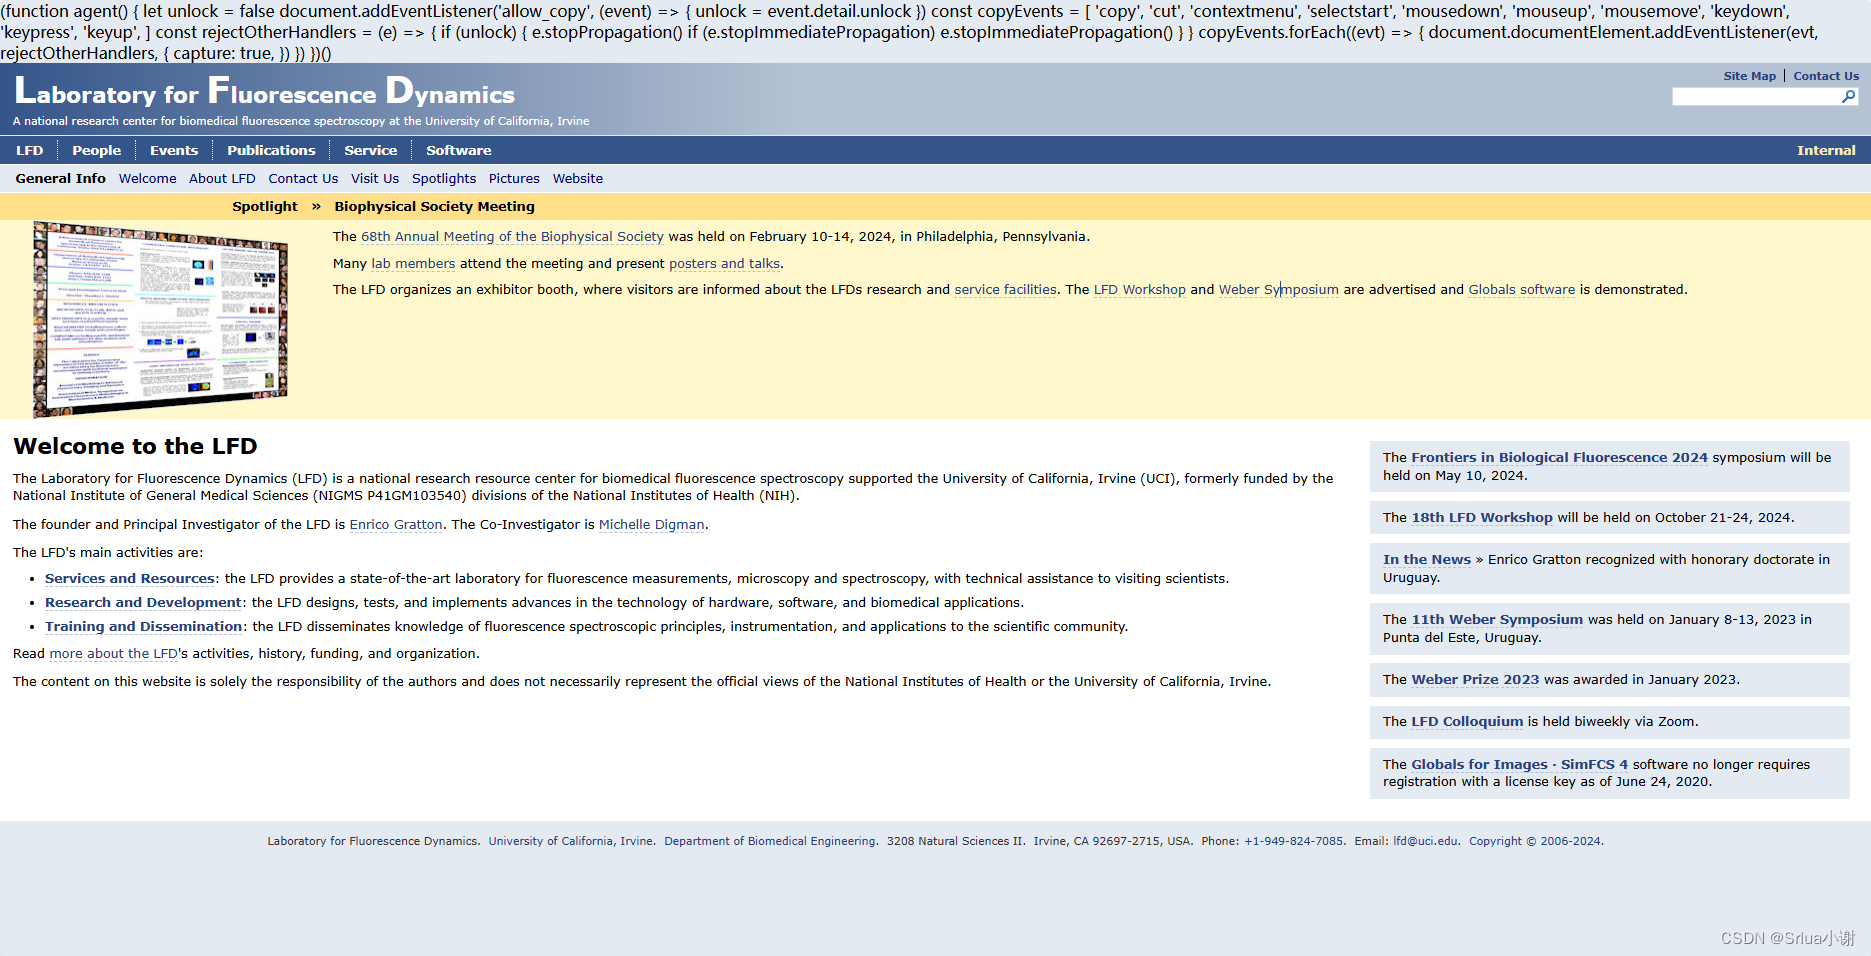Click the search magnifier icon
The width and height of the screenshot is (1871, 956).
(x=1848, y=96)
